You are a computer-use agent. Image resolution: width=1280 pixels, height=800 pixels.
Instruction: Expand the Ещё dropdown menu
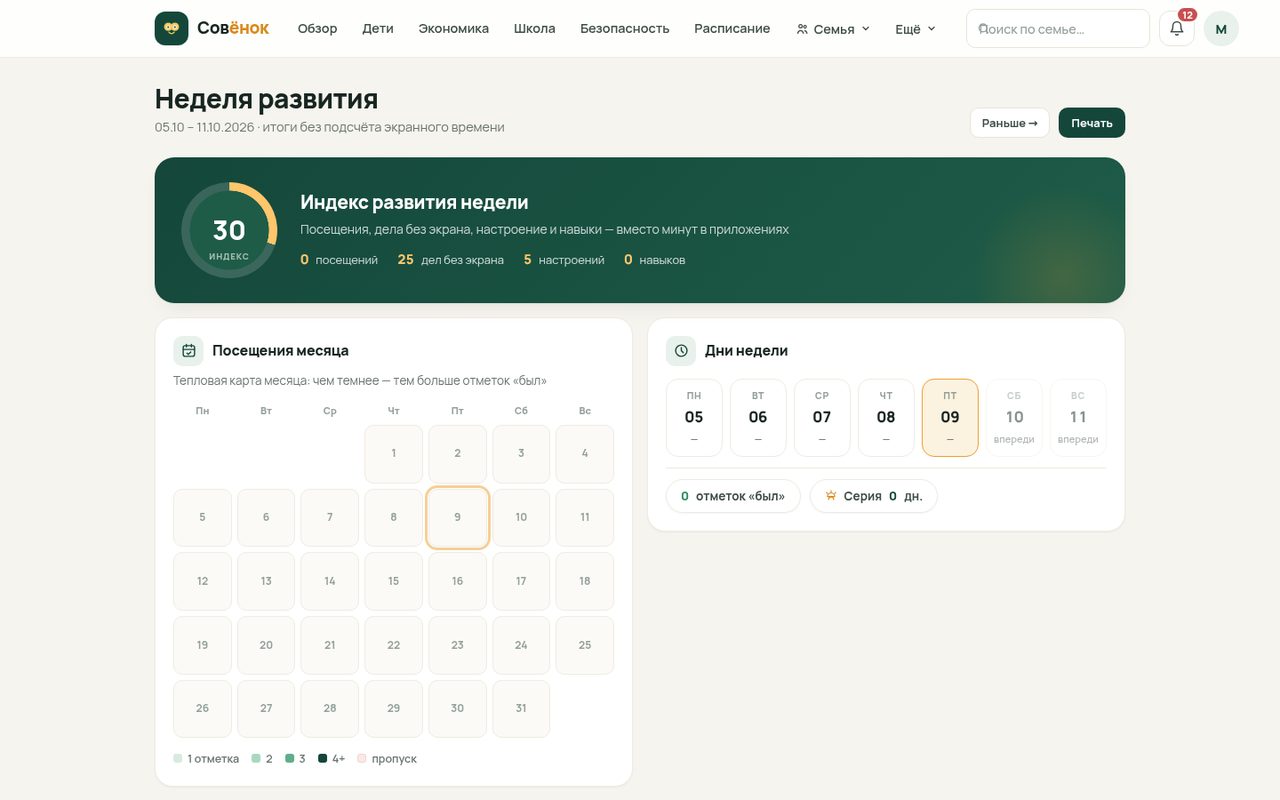point(915,29)
